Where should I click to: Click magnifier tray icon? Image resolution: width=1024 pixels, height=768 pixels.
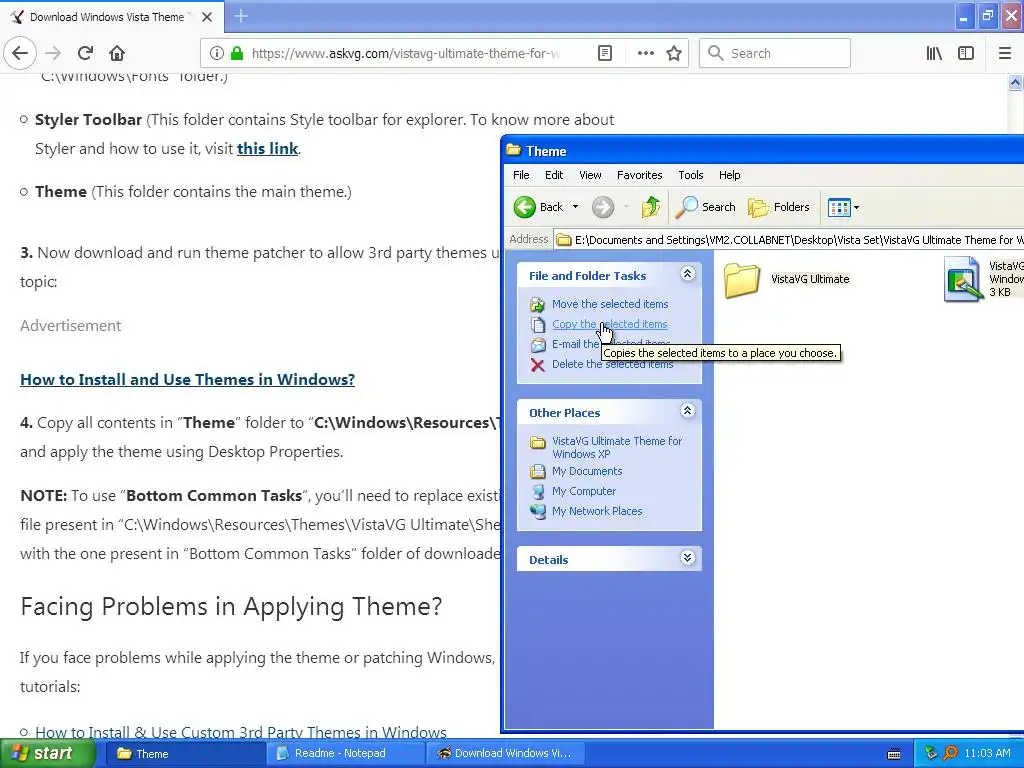pyautogui.click(x=950, y=754)
